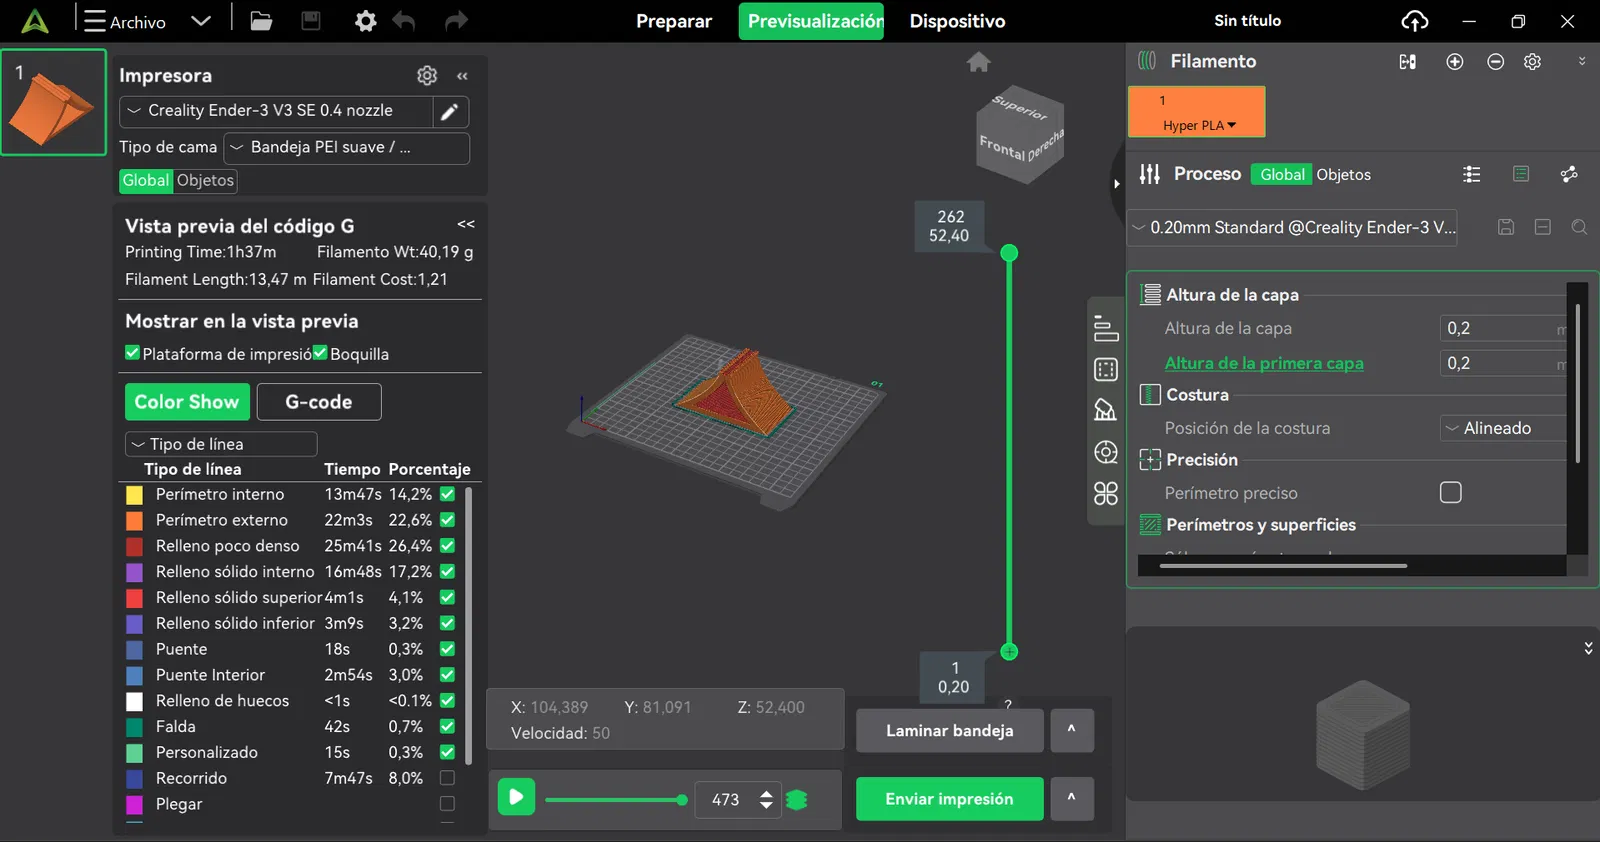Image resolution: width=1600 pixels, height=842 pixels.
Task: Open a project with the folder icon
Action: coord(261,21)
